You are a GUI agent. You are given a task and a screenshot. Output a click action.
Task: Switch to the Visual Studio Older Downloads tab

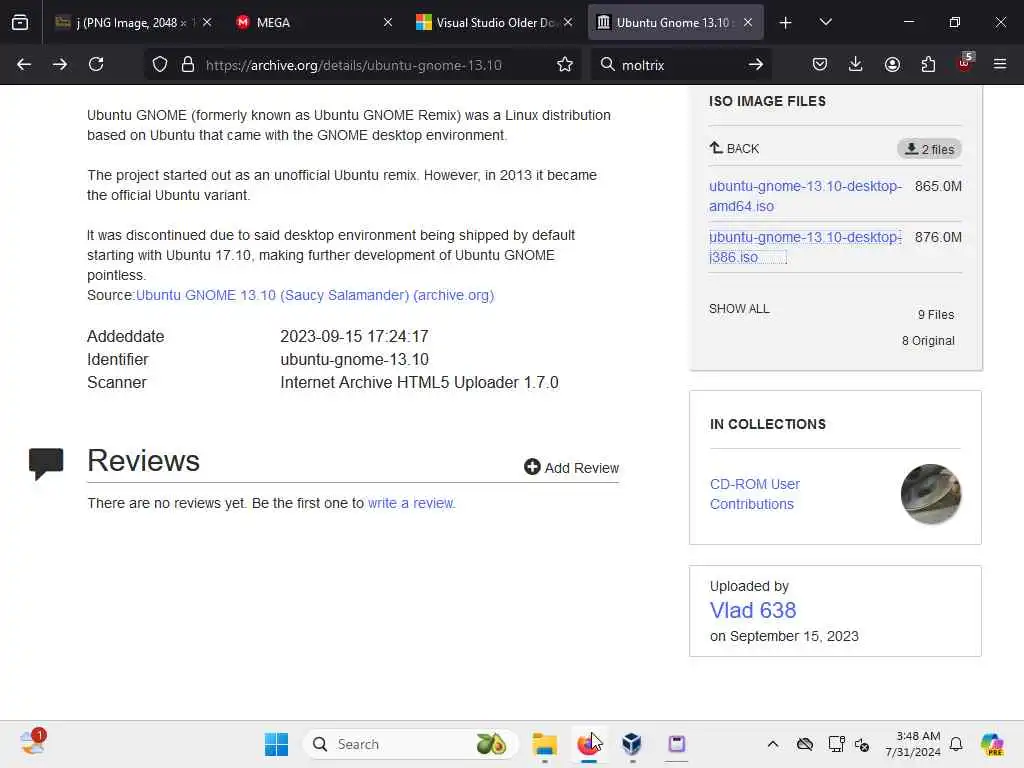click(495, 23)
